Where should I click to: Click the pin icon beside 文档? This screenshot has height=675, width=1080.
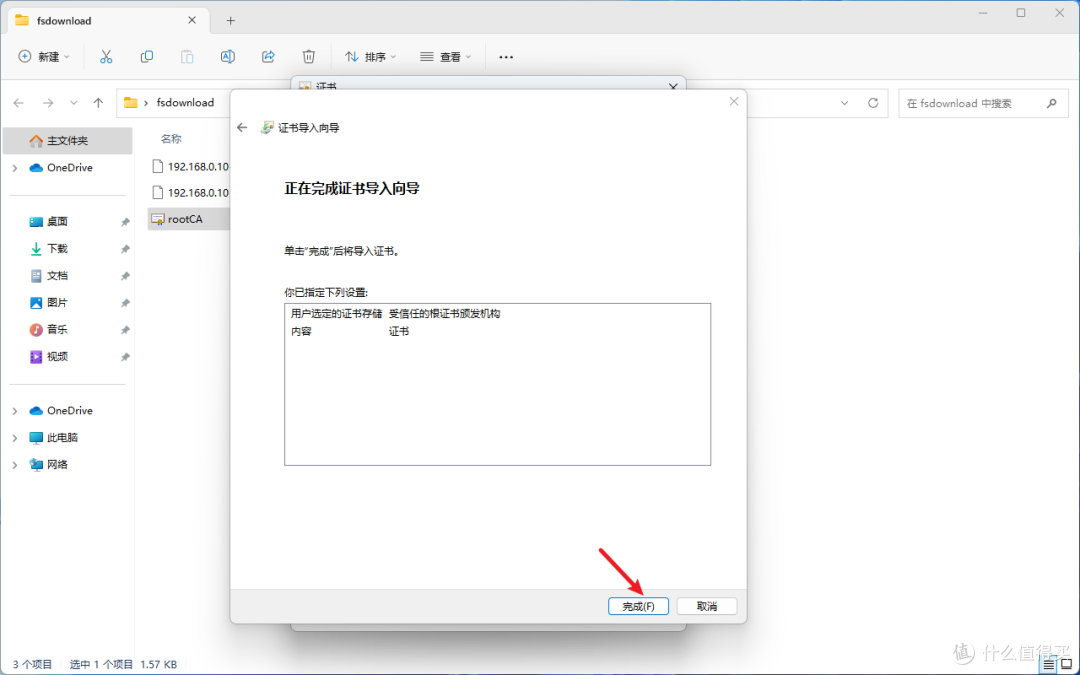pos(125,276)
